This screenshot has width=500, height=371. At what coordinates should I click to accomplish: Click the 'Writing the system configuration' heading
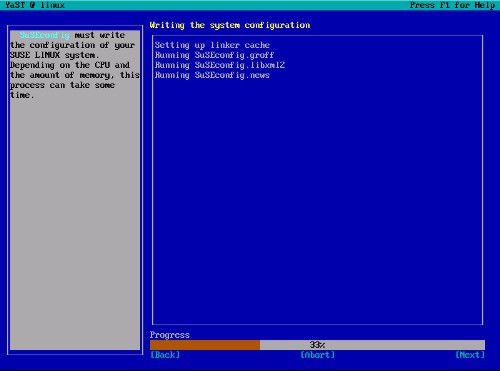click(x=230, y=25)
